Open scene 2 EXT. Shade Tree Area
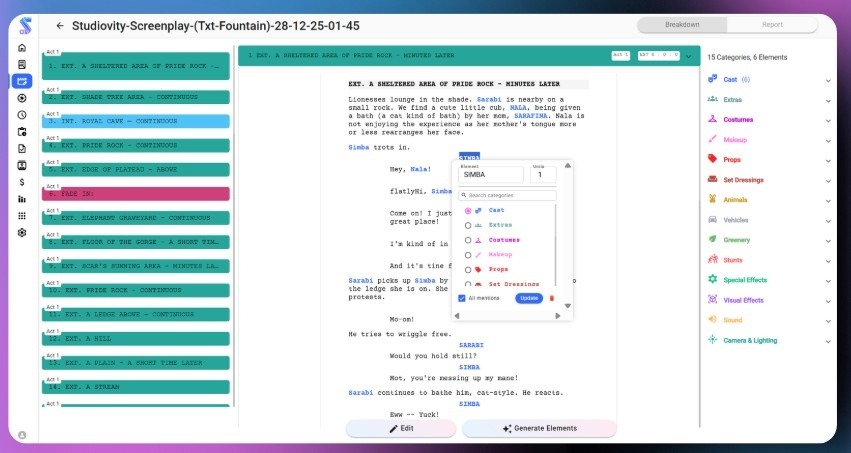 tap(136, 97)
